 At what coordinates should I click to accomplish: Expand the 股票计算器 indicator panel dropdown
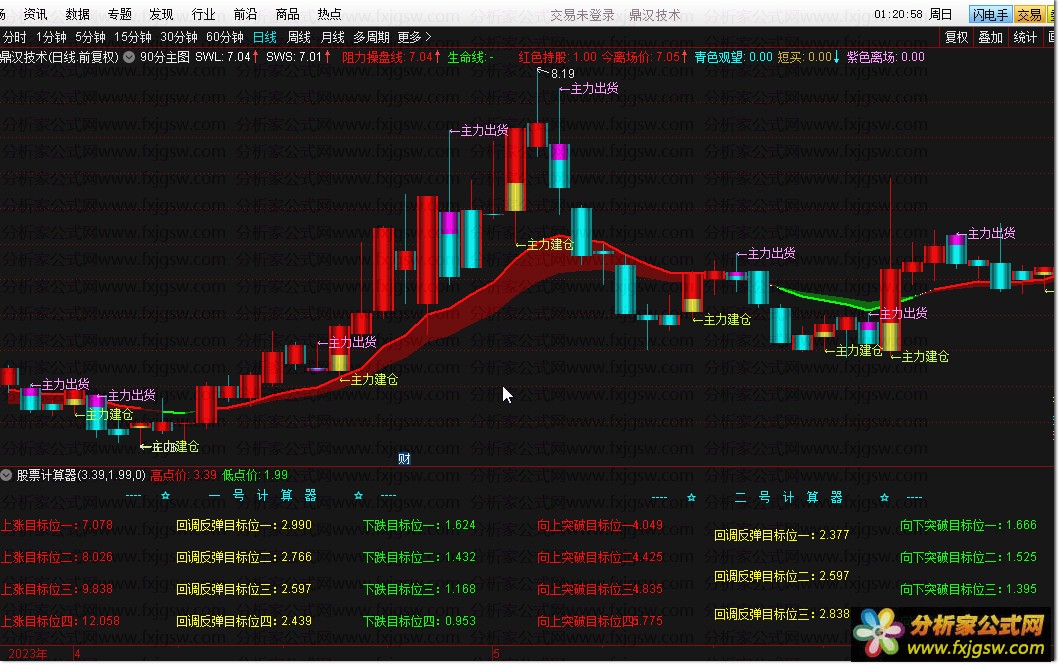[6, 476]
